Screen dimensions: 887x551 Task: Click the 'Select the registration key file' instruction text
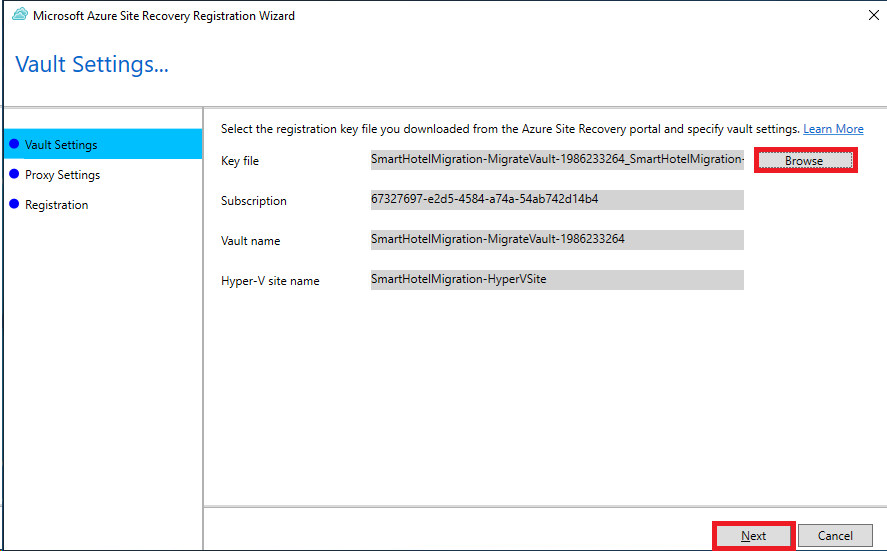(510, 129)
